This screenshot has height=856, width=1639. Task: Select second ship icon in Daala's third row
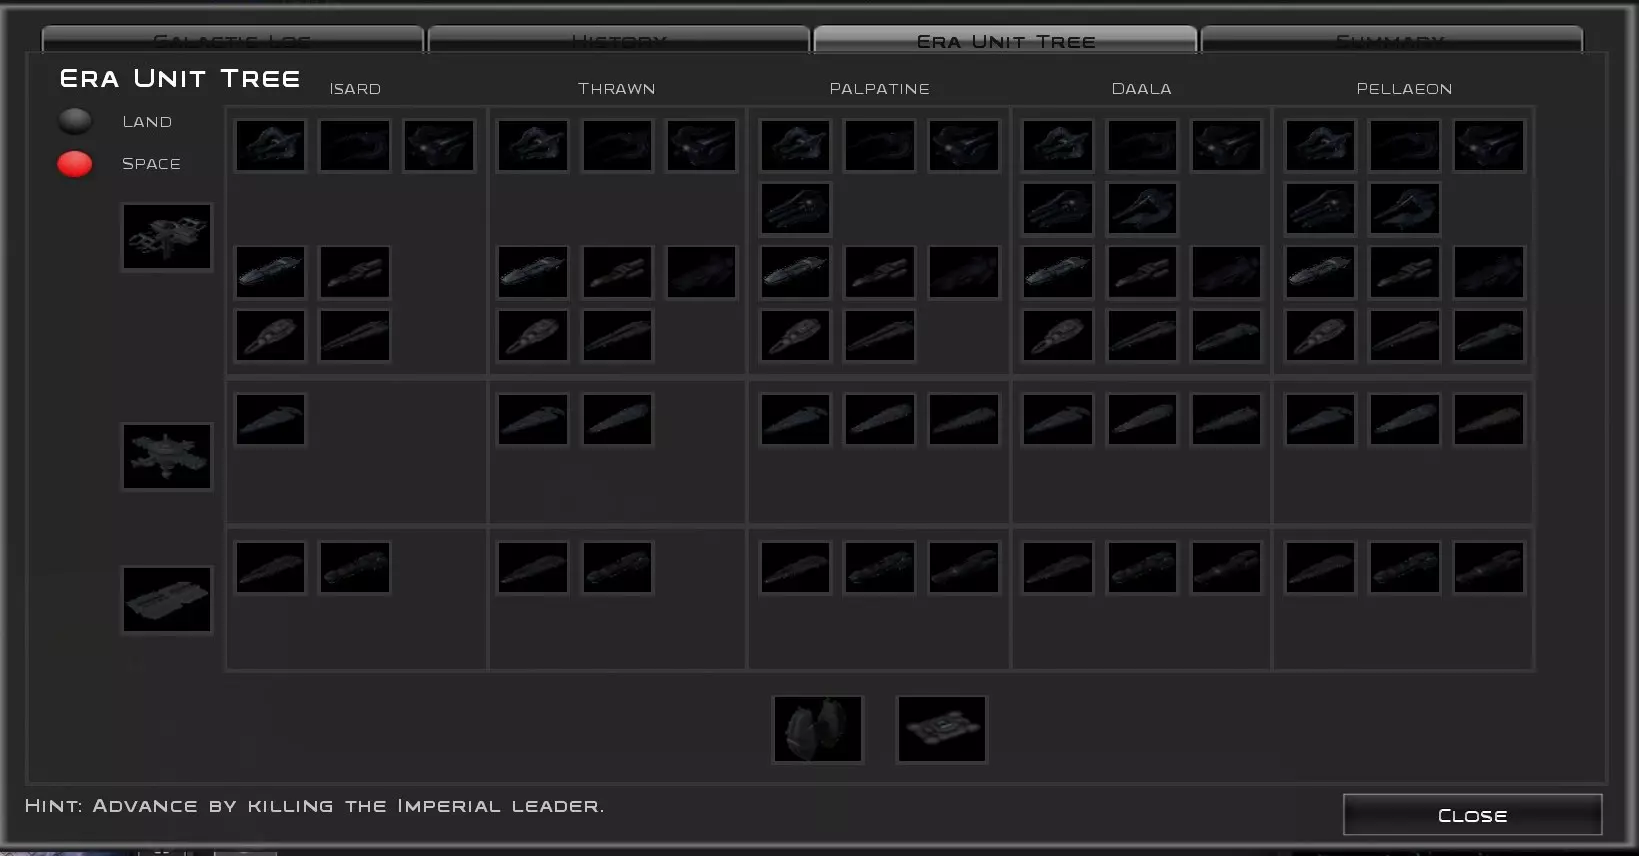(1142, 272)
